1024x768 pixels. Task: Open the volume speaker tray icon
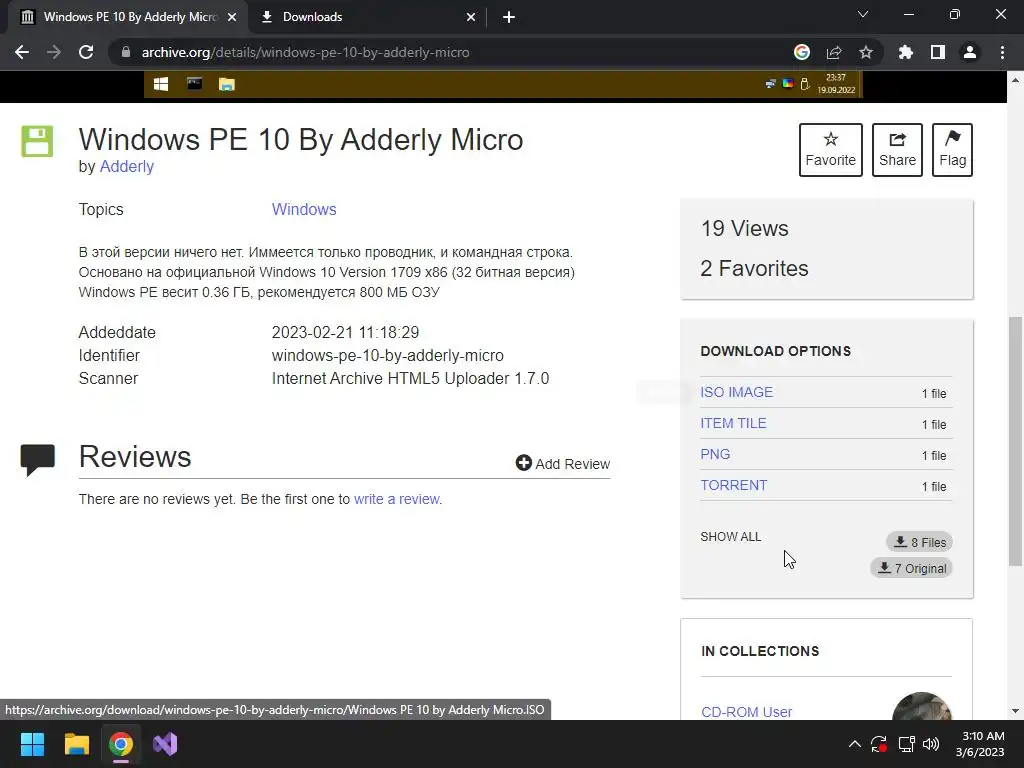[x=931, y=744]
